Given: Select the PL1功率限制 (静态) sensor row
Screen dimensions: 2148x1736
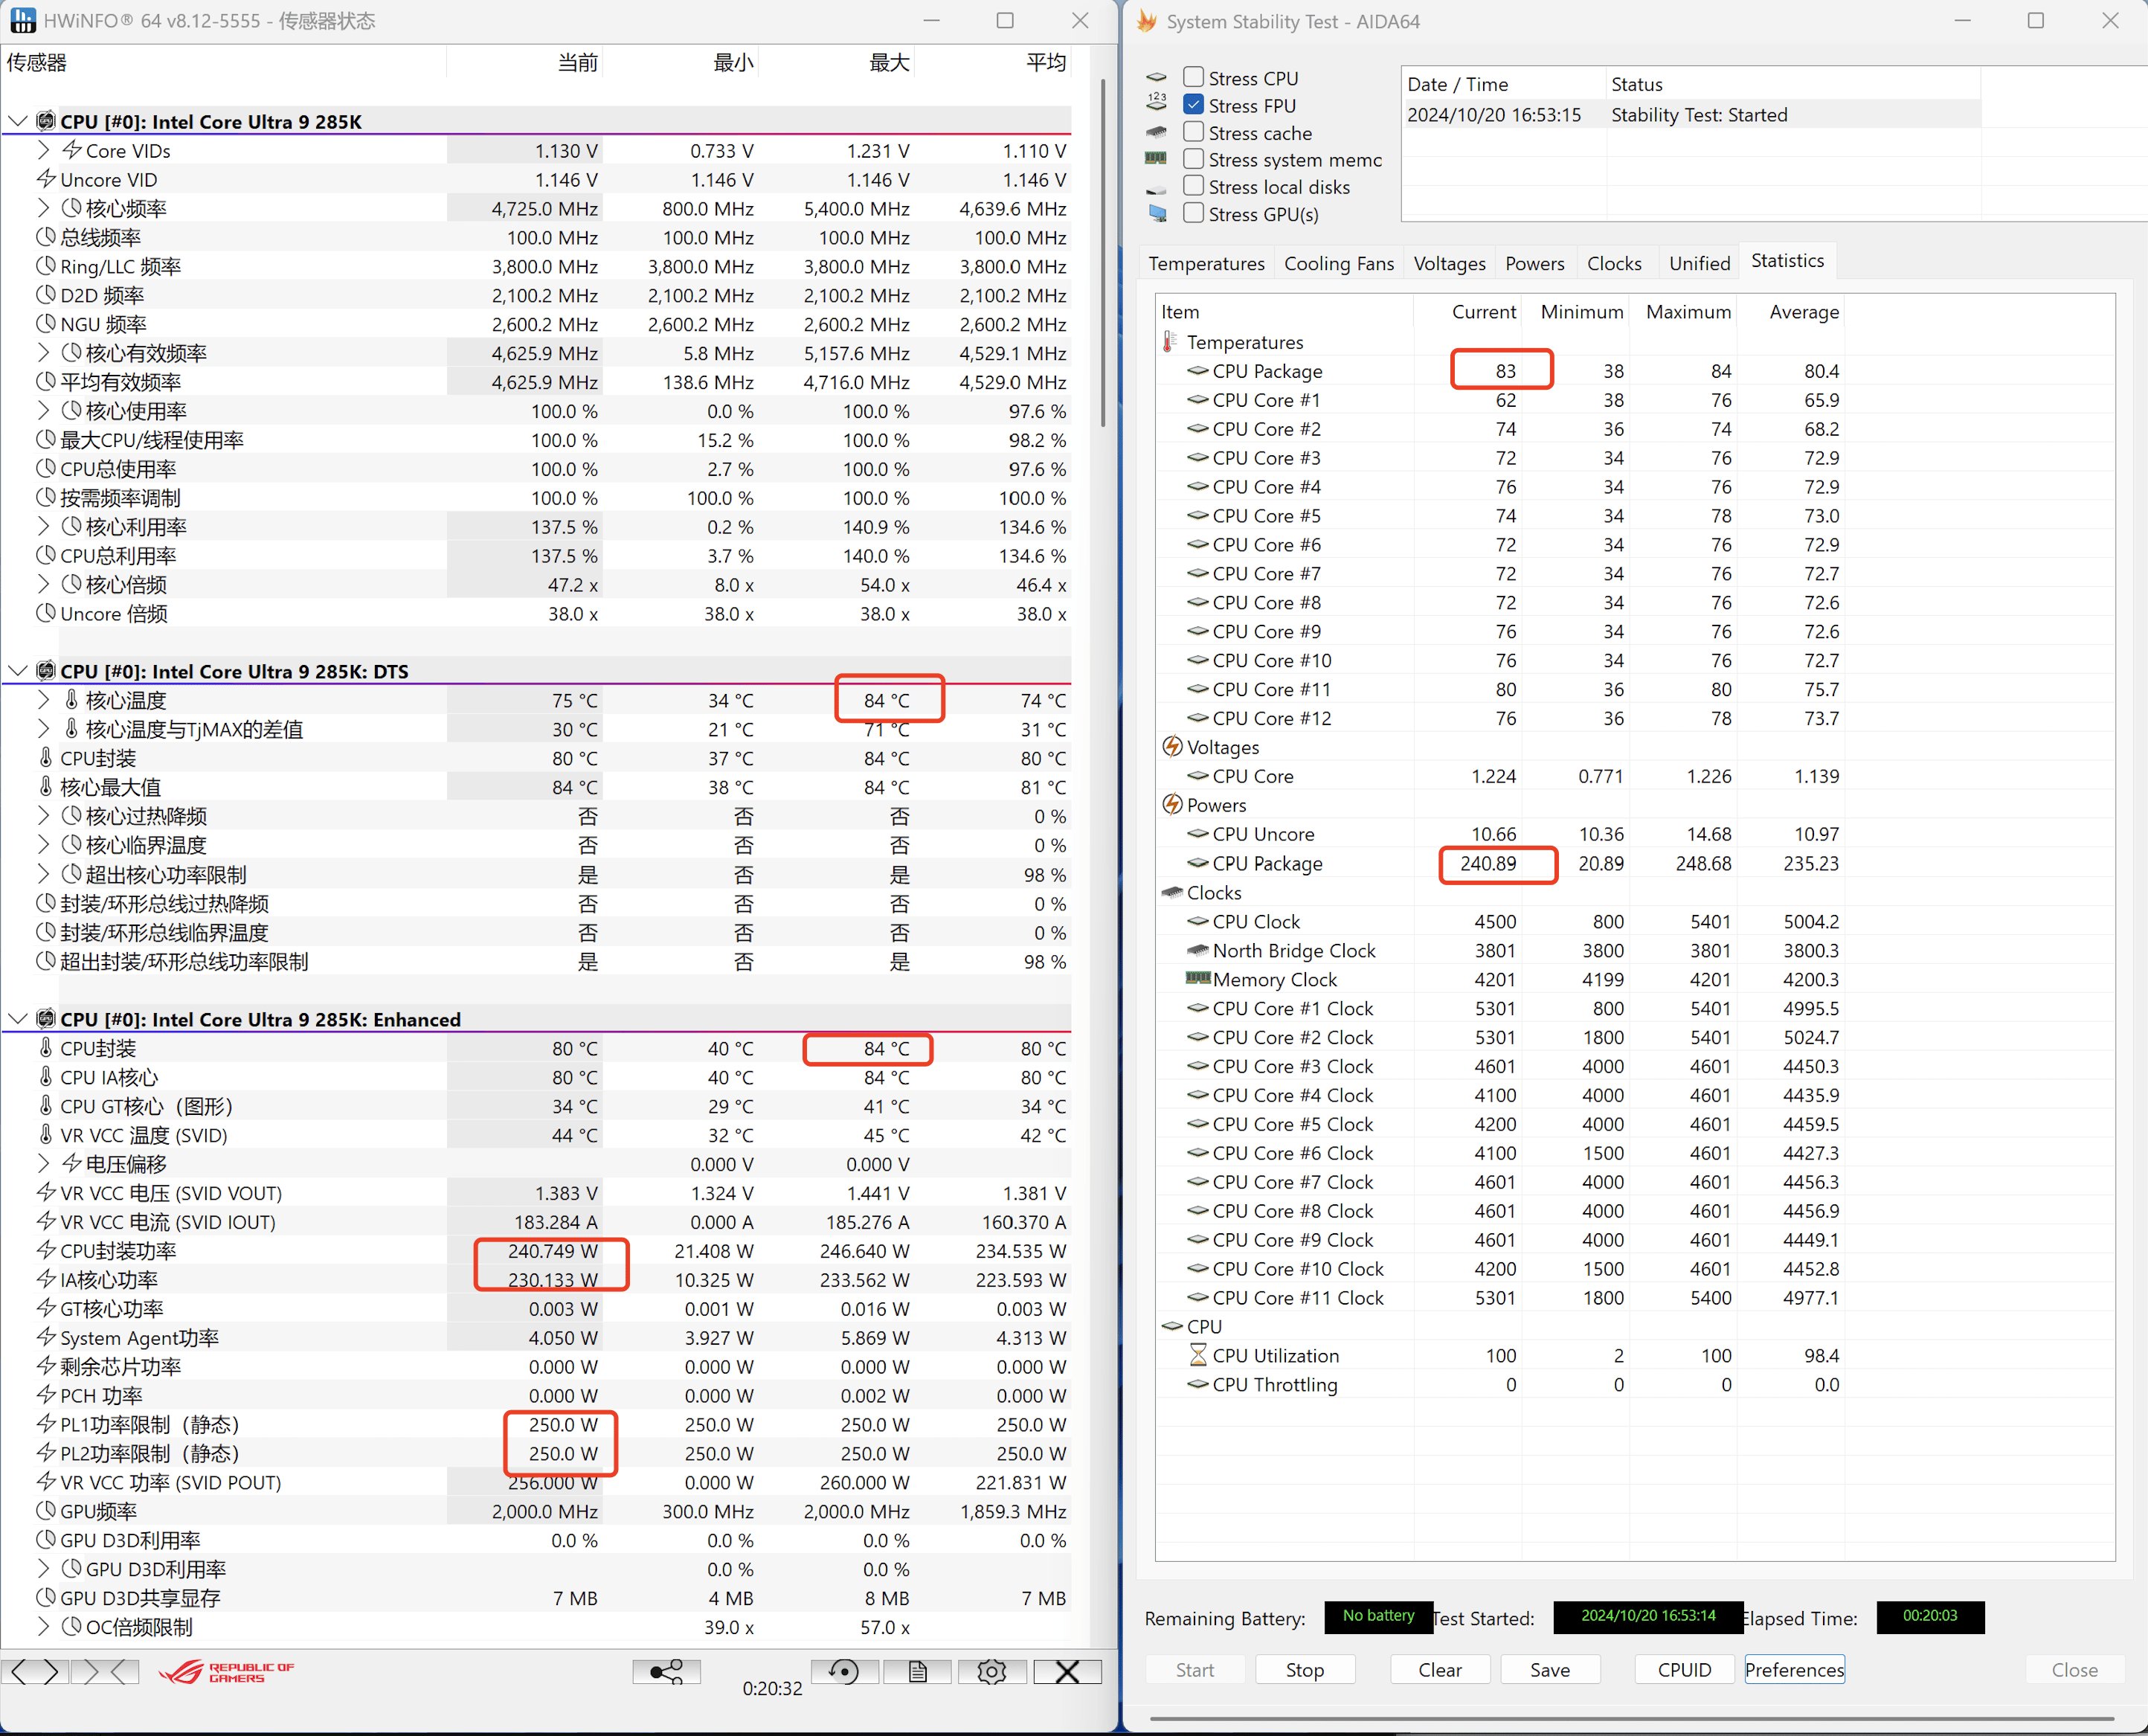Looking at the screenshot, I should (x=537, y=1424).
